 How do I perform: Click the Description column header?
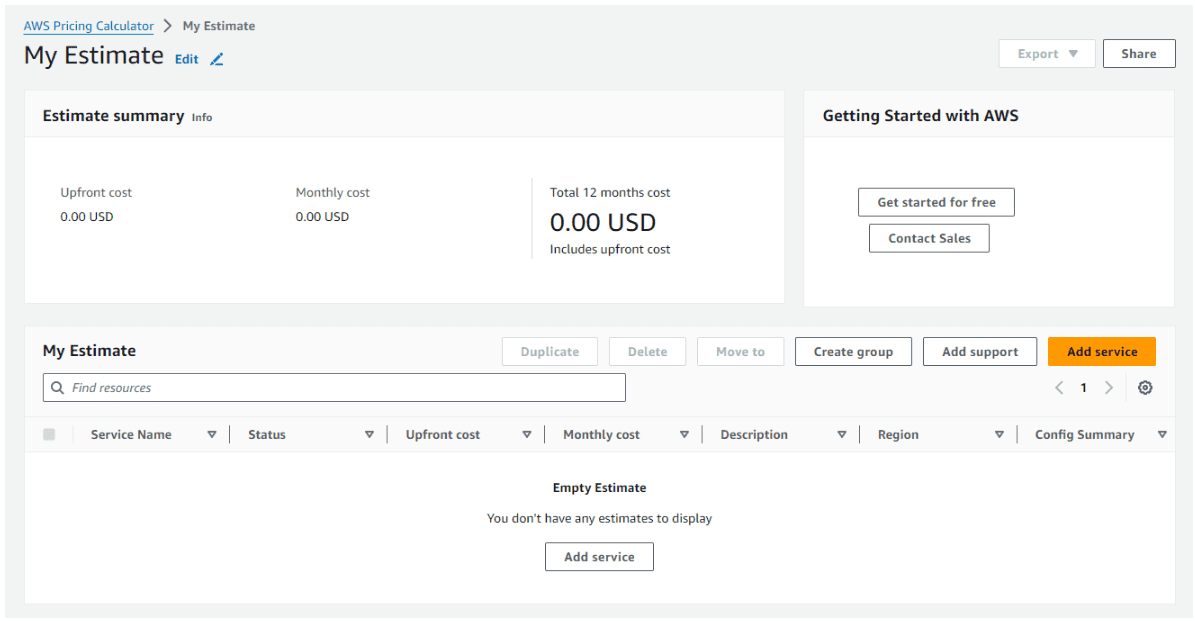click(754, 434)
